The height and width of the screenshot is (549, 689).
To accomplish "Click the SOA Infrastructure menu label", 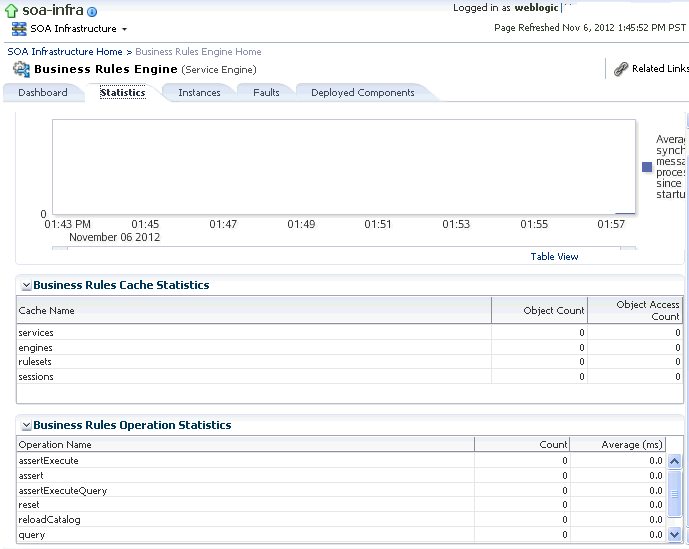I will 73,29.
